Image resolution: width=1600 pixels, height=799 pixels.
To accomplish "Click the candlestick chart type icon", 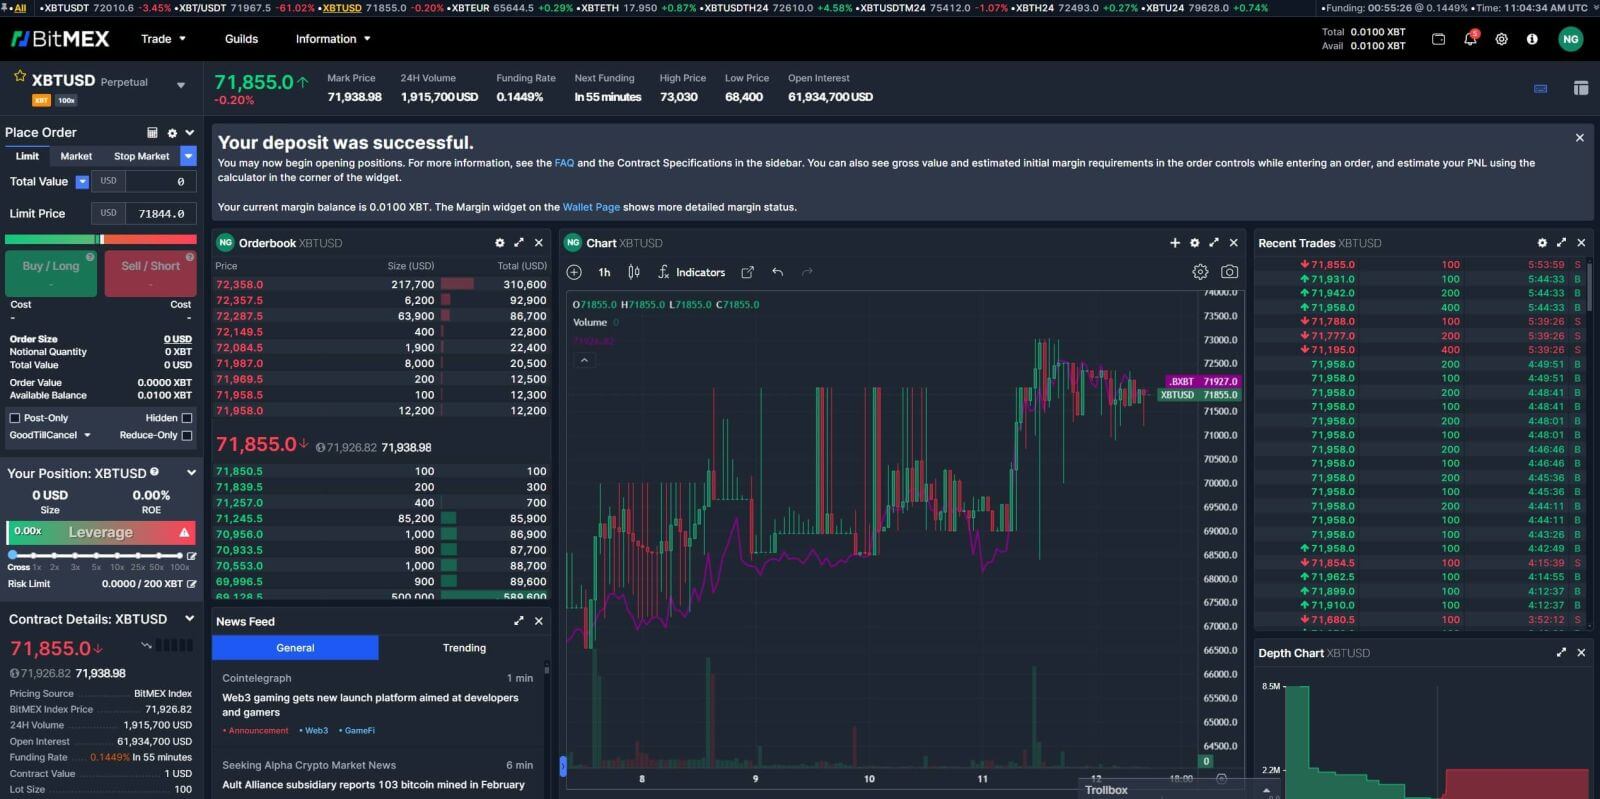I will point(633,272).
